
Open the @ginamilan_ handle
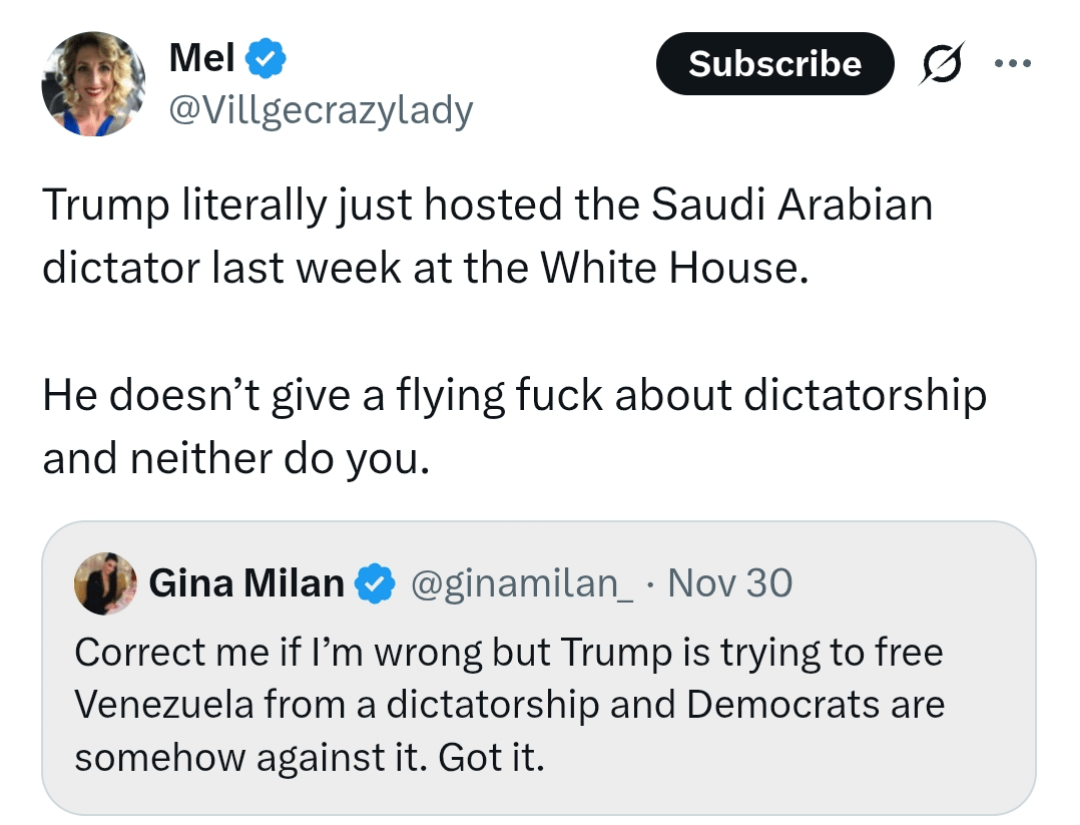[x=522, y=582]
